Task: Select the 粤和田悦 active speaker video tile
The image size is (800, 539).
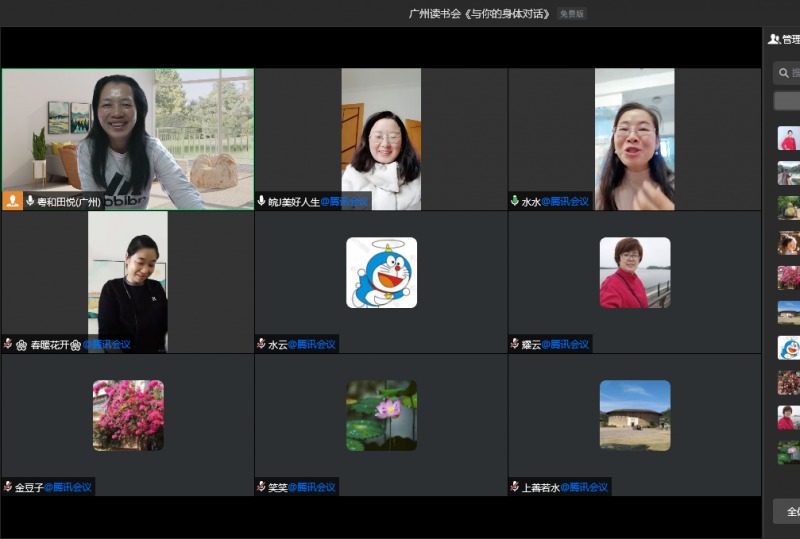Action: tap(127, 135)
